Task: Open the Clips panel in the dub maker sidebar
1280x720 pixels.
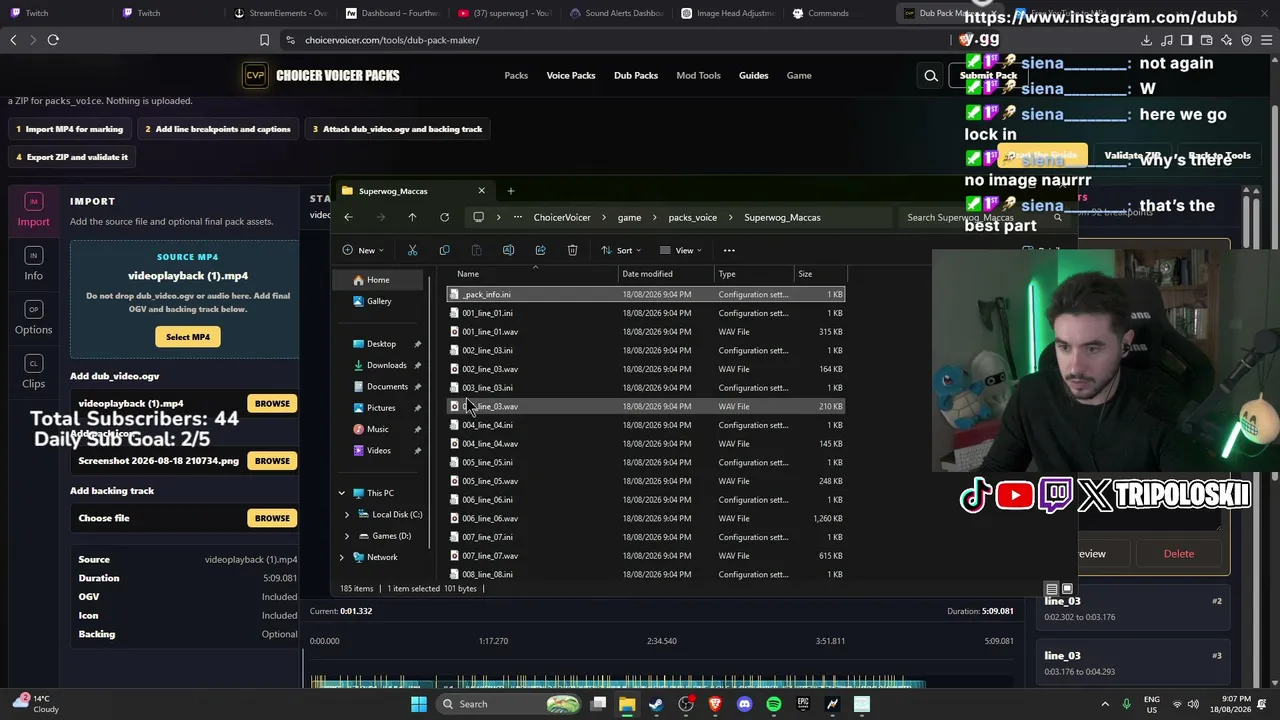Action: (x=33, y=372)
